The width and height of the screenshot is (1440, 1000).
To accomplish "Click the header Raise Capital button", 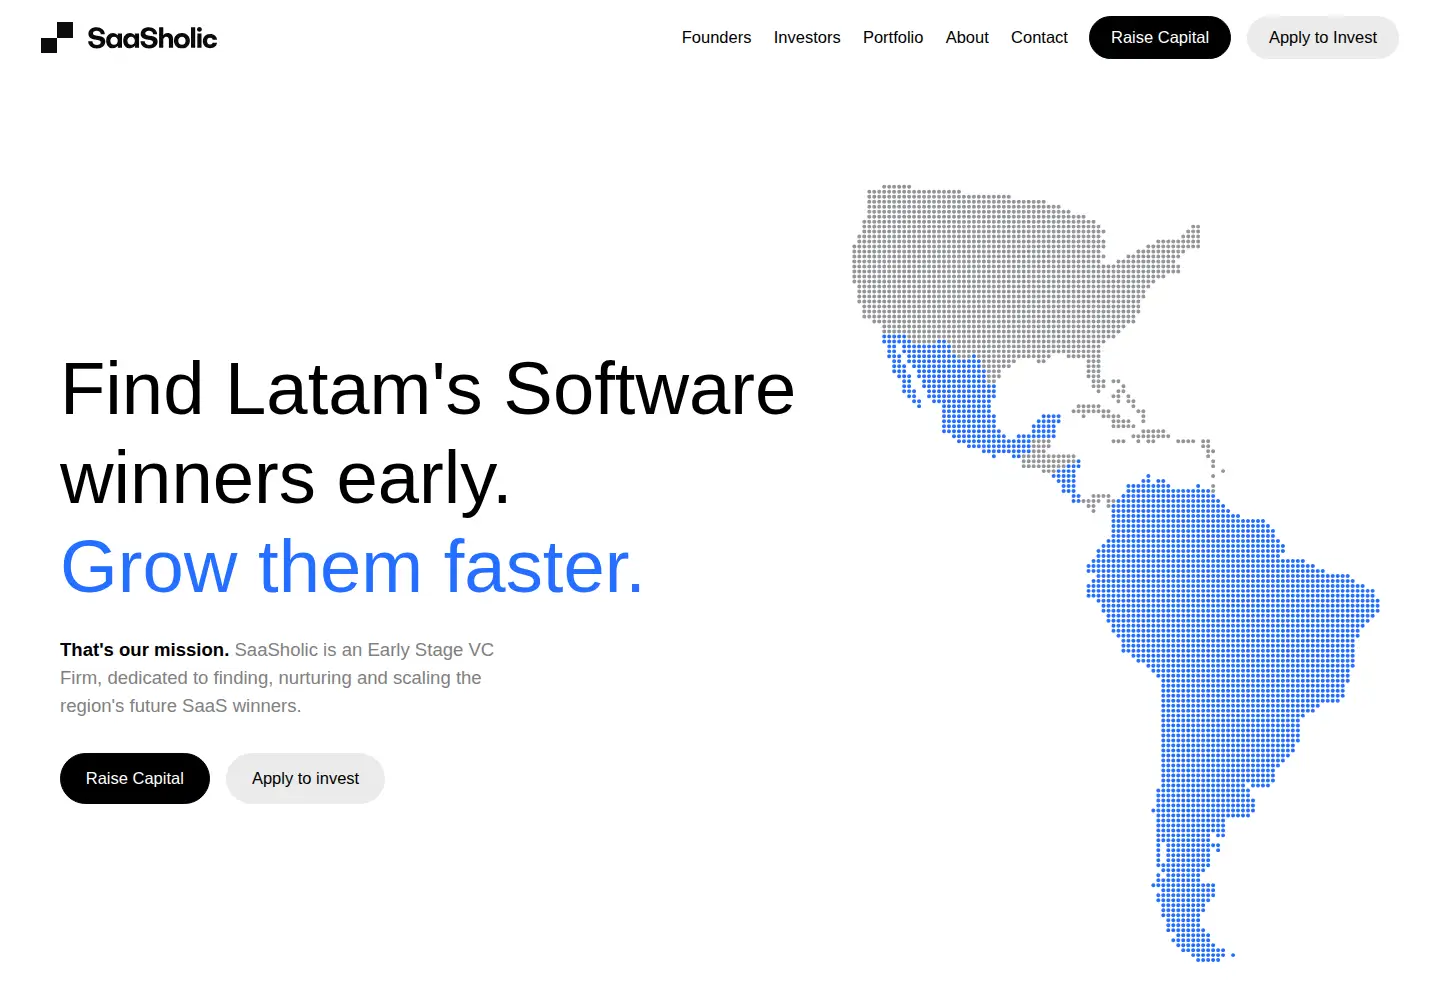I will (1160, 37).
